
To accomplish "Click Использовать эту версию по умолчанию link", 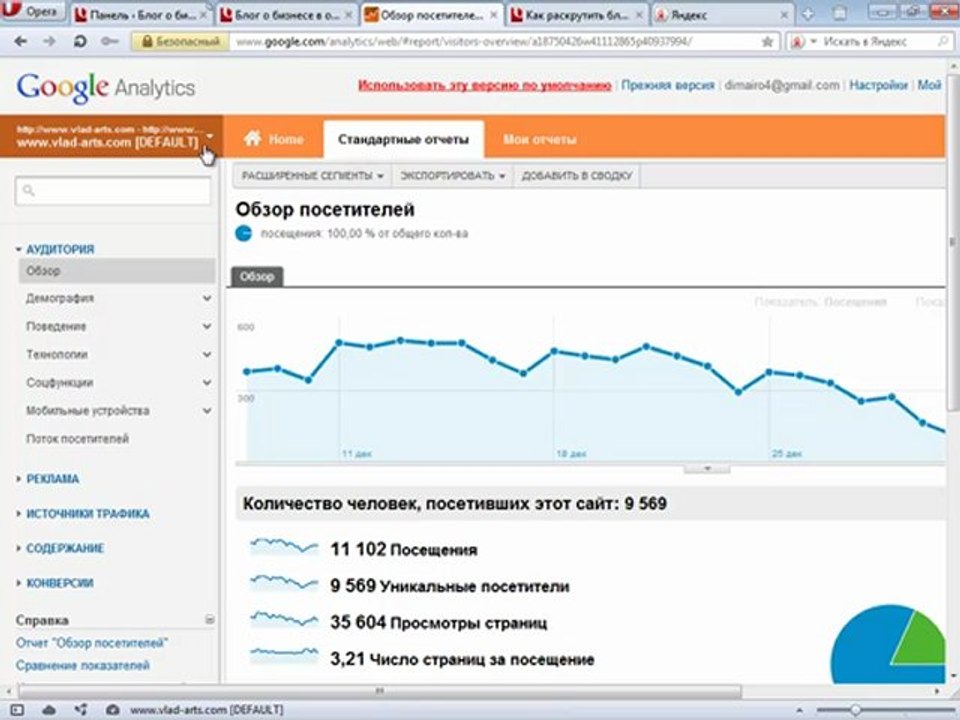I will [485, 85].
